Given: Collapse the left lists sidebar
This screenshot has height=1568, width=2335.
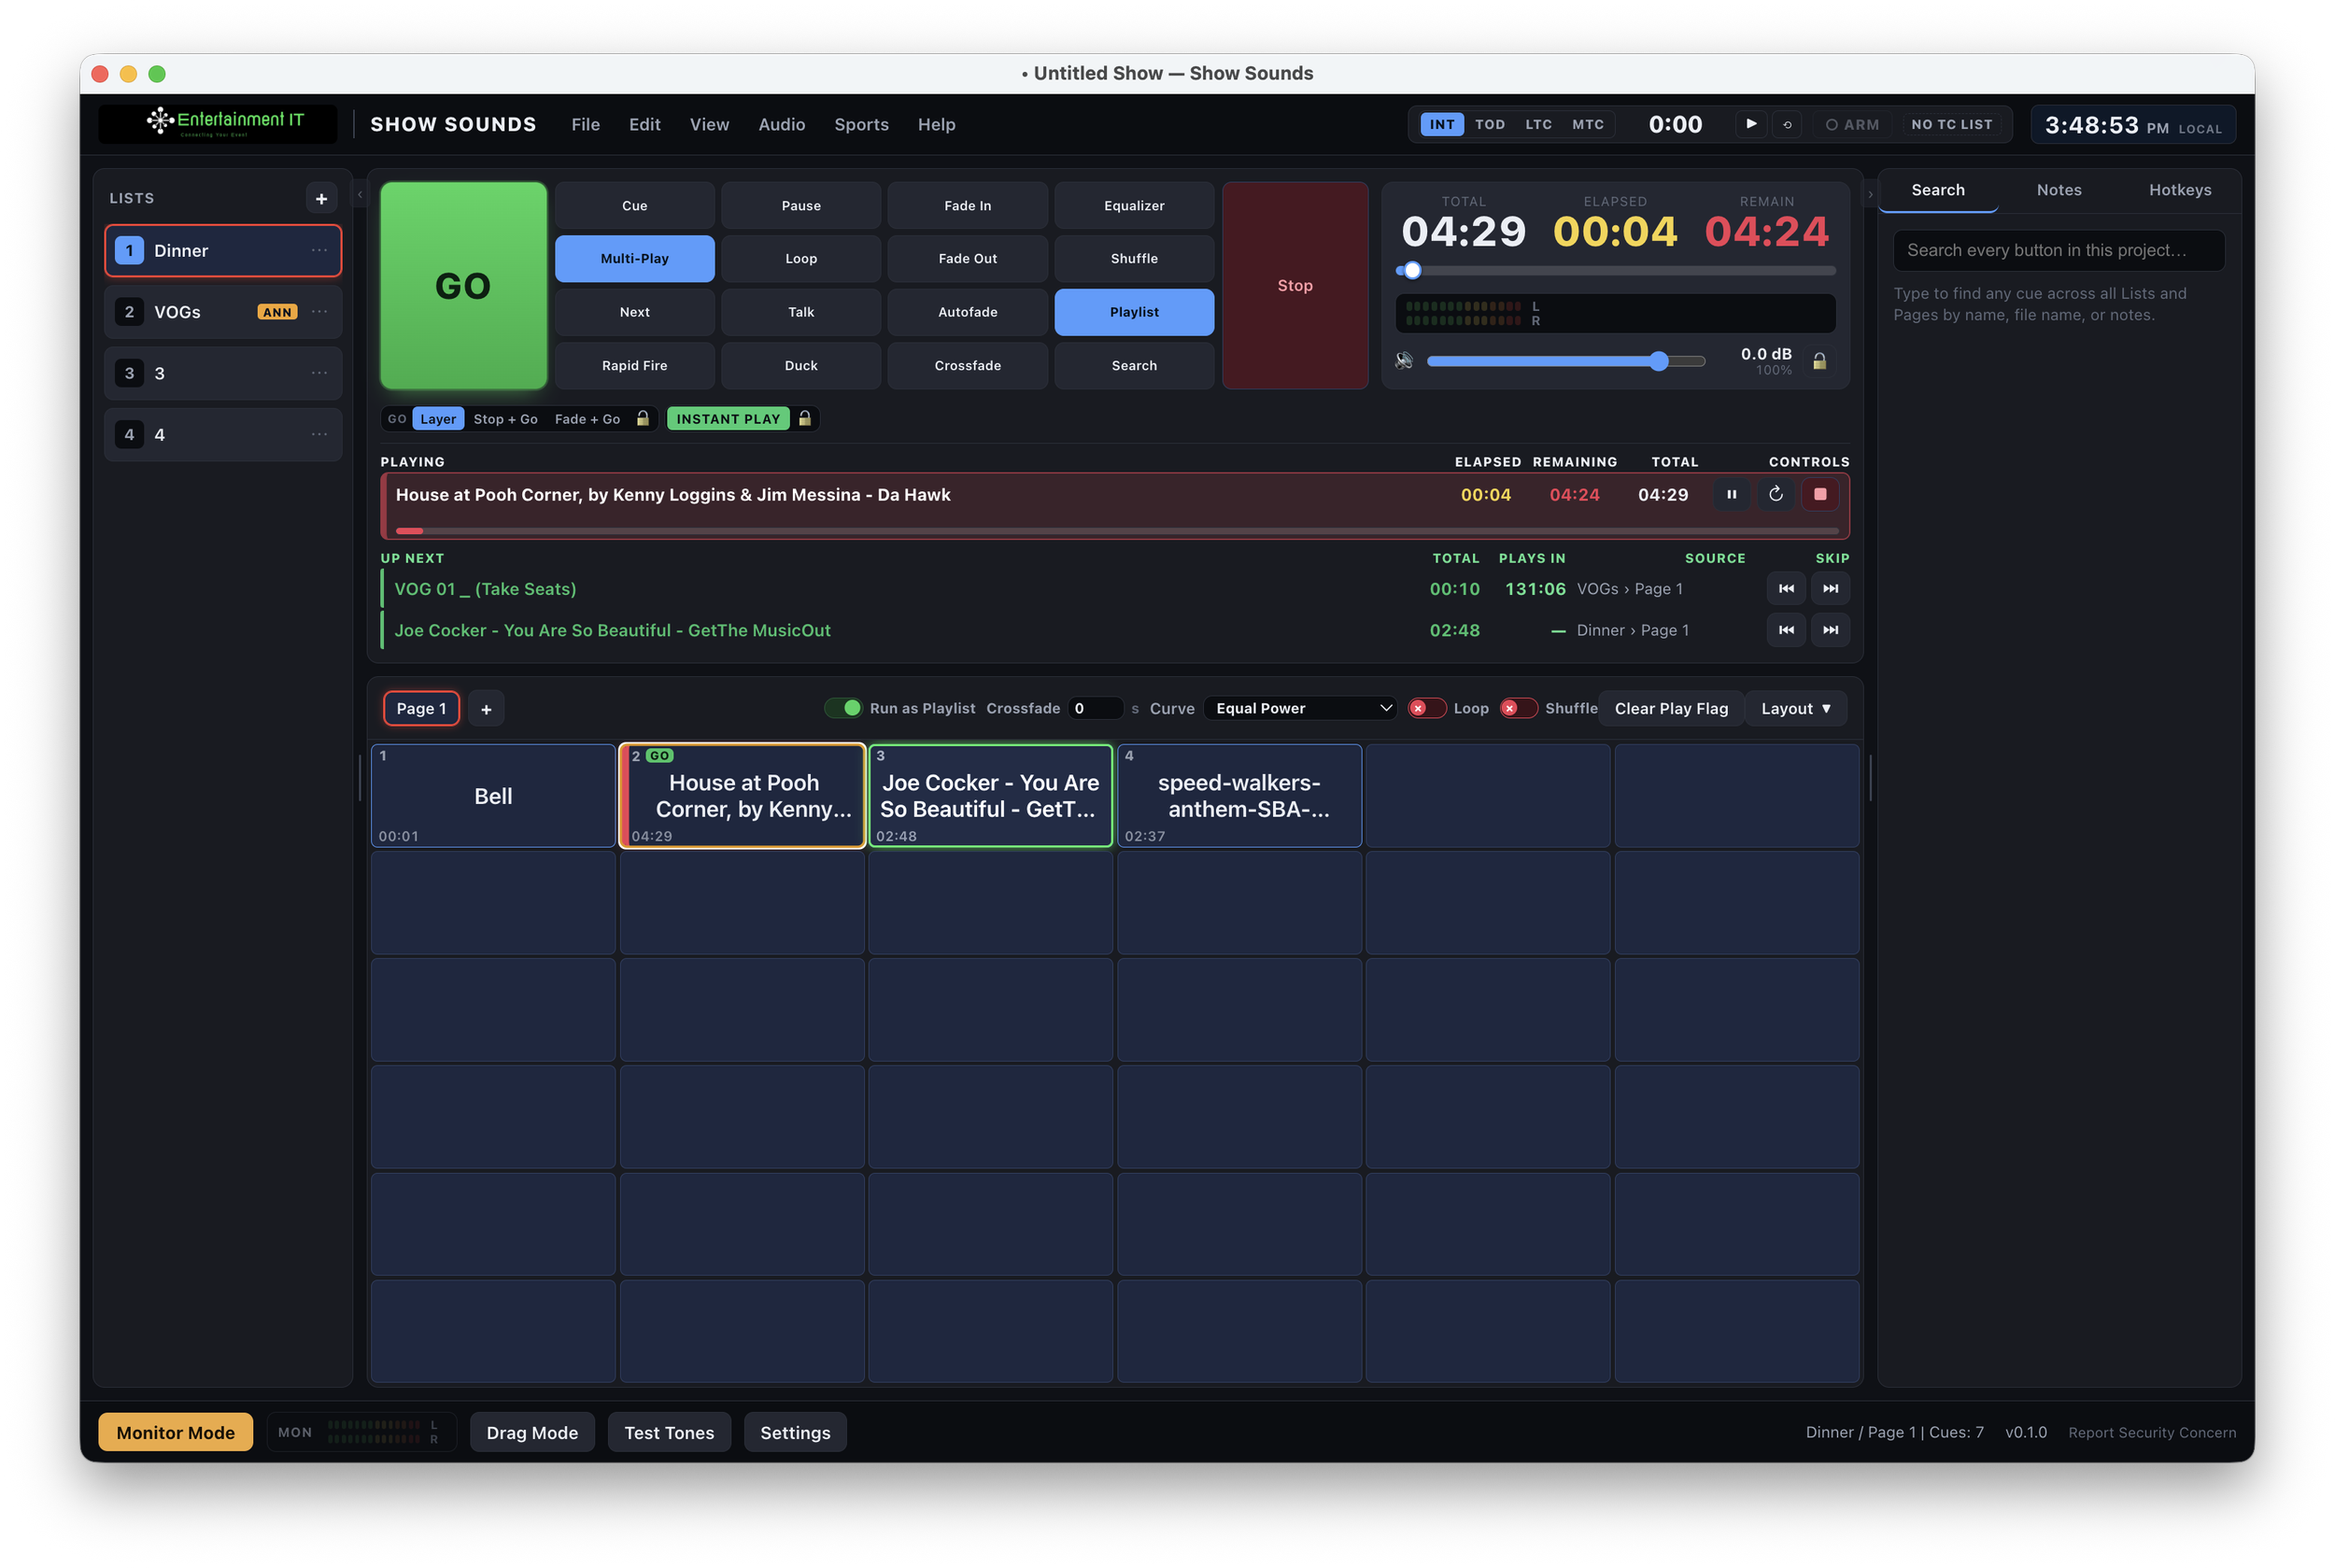Looking at the screenshot, I should [360, 195].
